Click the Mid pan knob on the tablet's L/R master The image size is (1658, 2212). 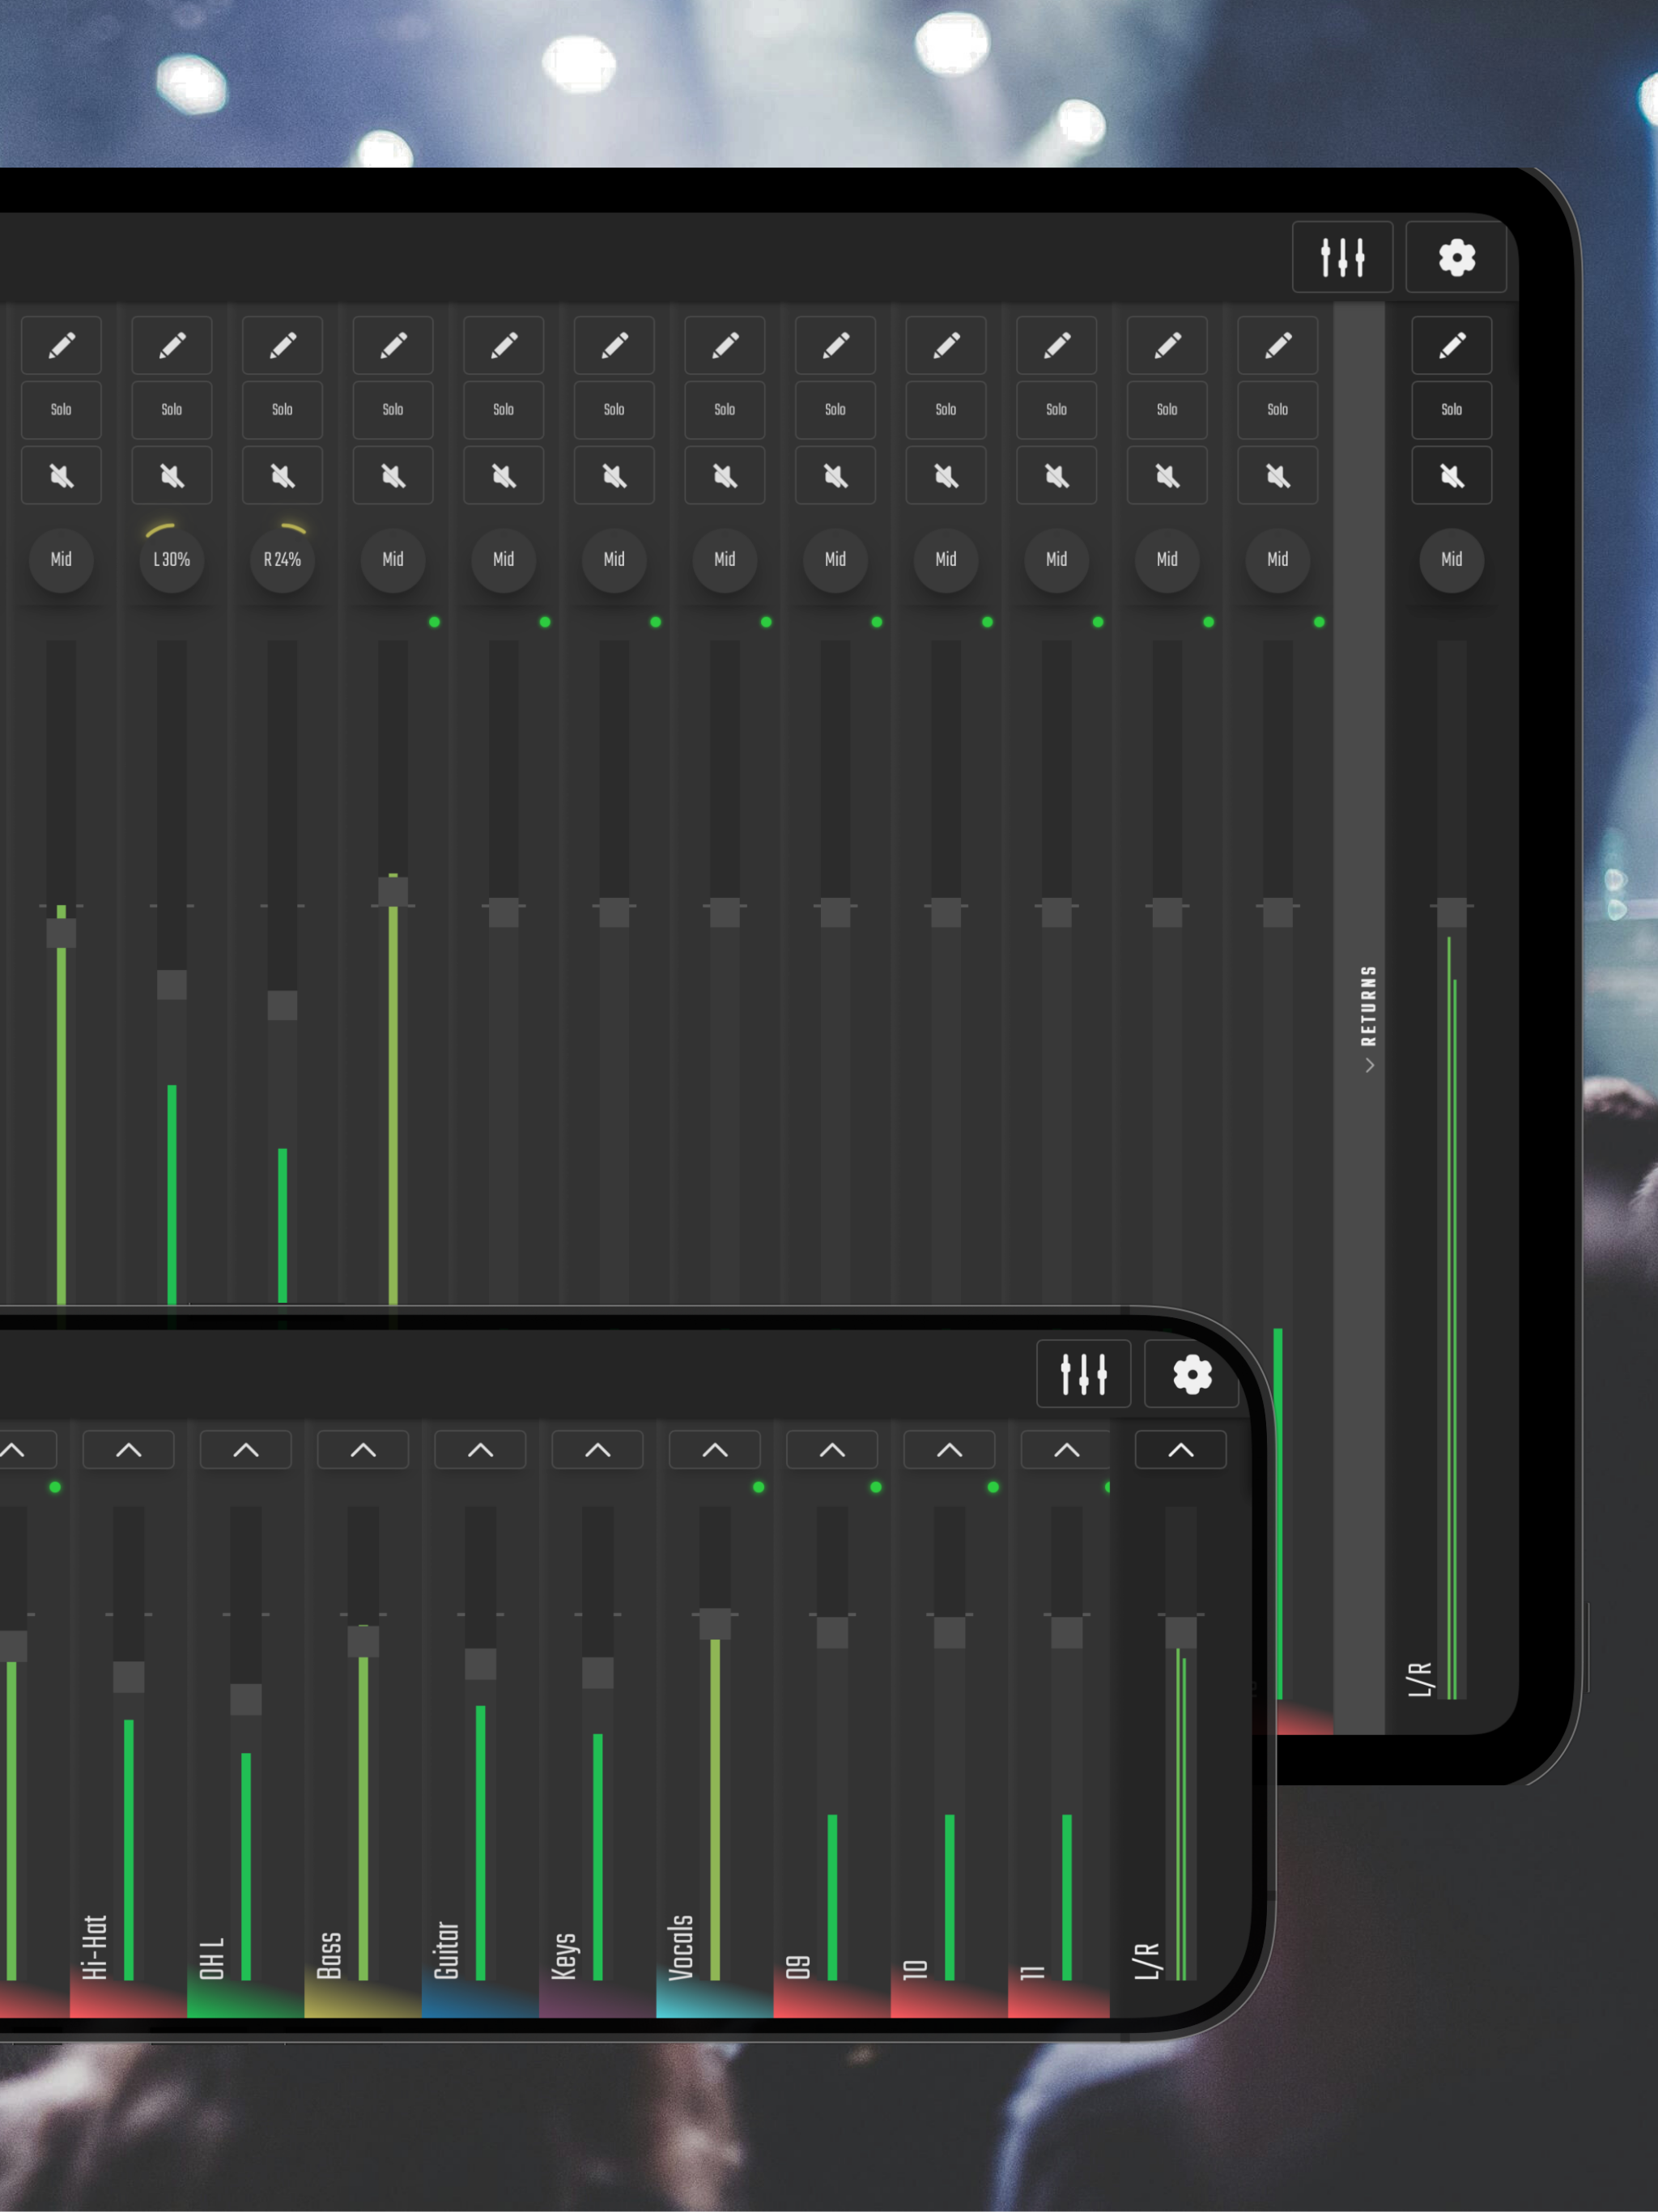point(1452,559)
